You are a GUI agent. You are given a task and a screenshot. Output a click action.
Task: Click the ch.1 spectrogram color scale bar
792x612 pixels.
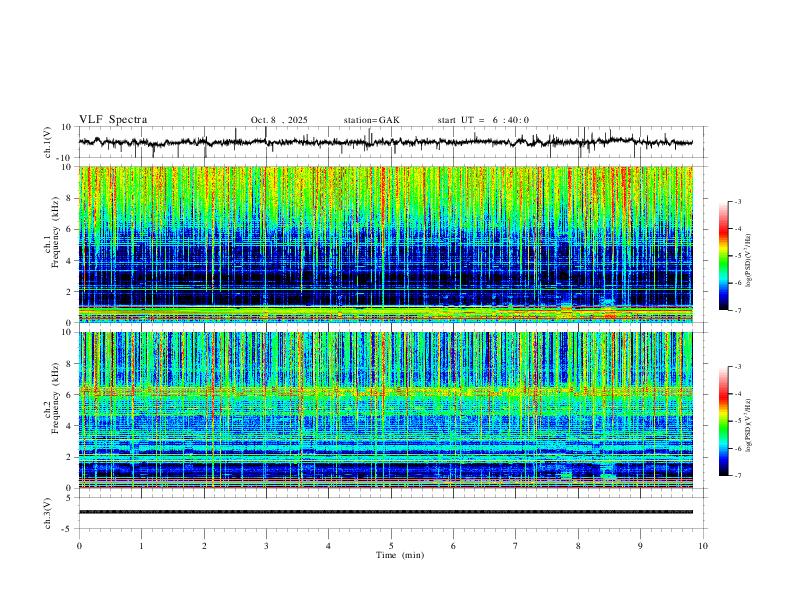click(723, 256)
